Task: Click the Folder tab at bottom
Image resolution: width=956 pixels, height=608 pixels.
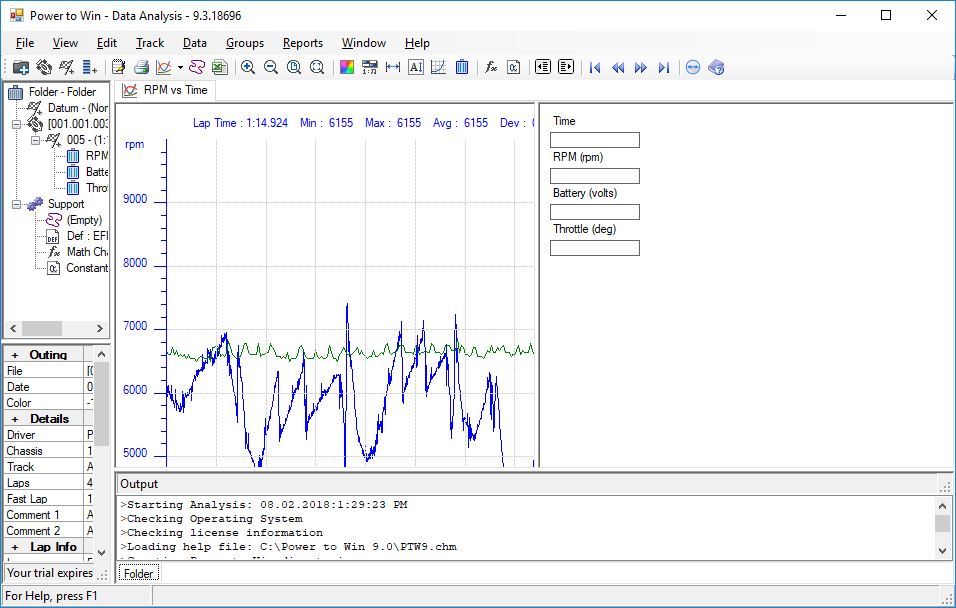Action: [138, 573]
